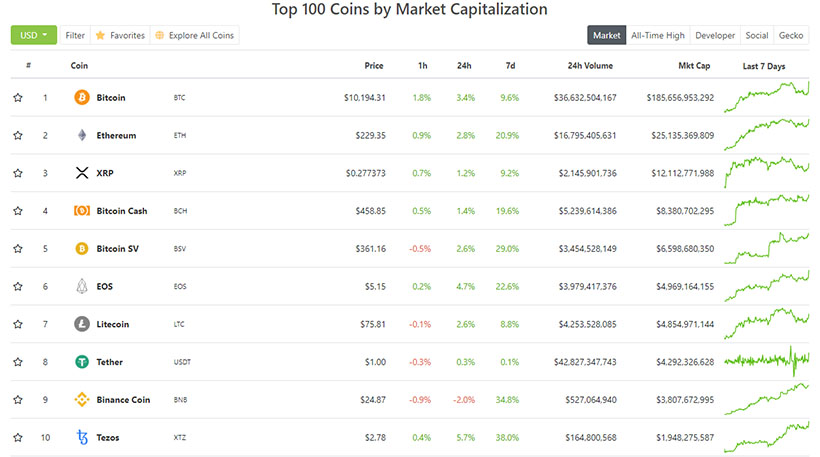Favorite Bitcoin with its star toggle
The image size is (820, 457).
point(18,98)
